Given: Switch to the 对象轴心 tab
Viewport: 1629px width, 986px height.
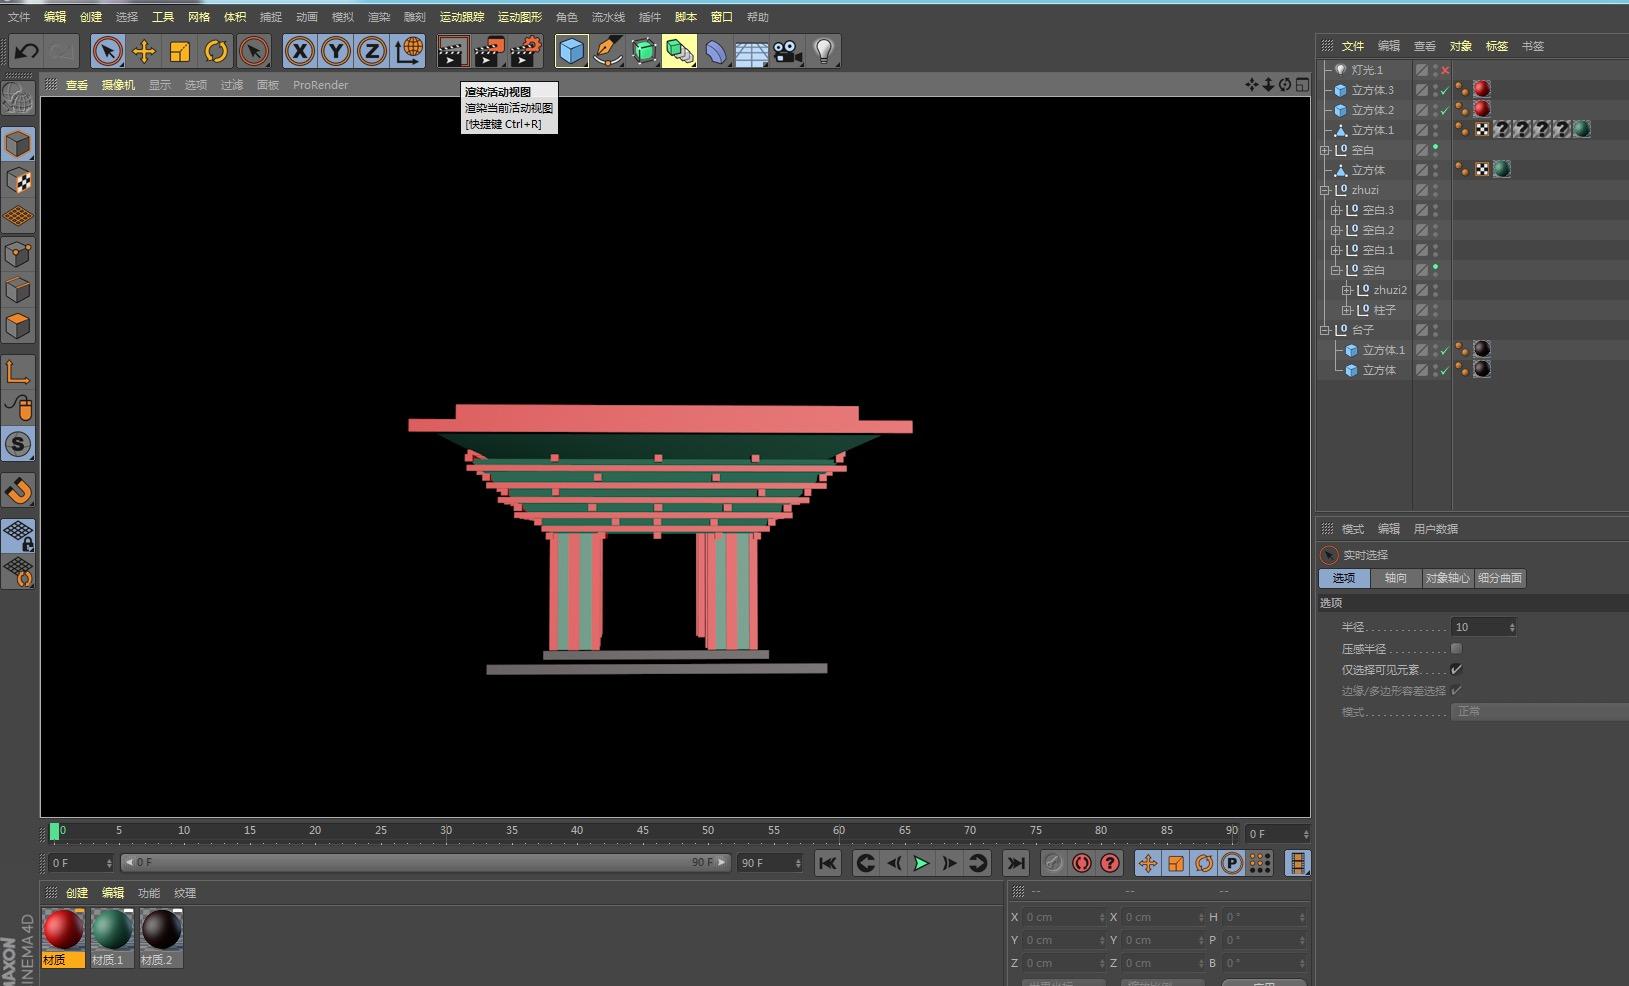Looking at the screenshot, I should click(x=1448, y=578).
